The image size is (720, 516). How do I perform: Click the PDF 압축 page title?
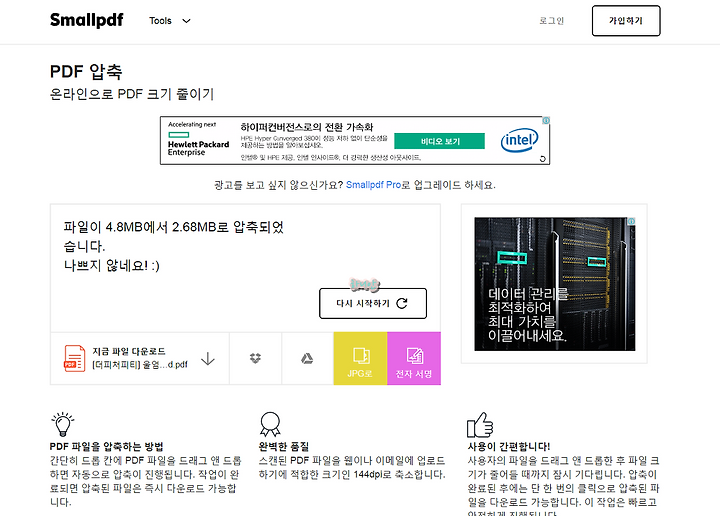[86, 72]
